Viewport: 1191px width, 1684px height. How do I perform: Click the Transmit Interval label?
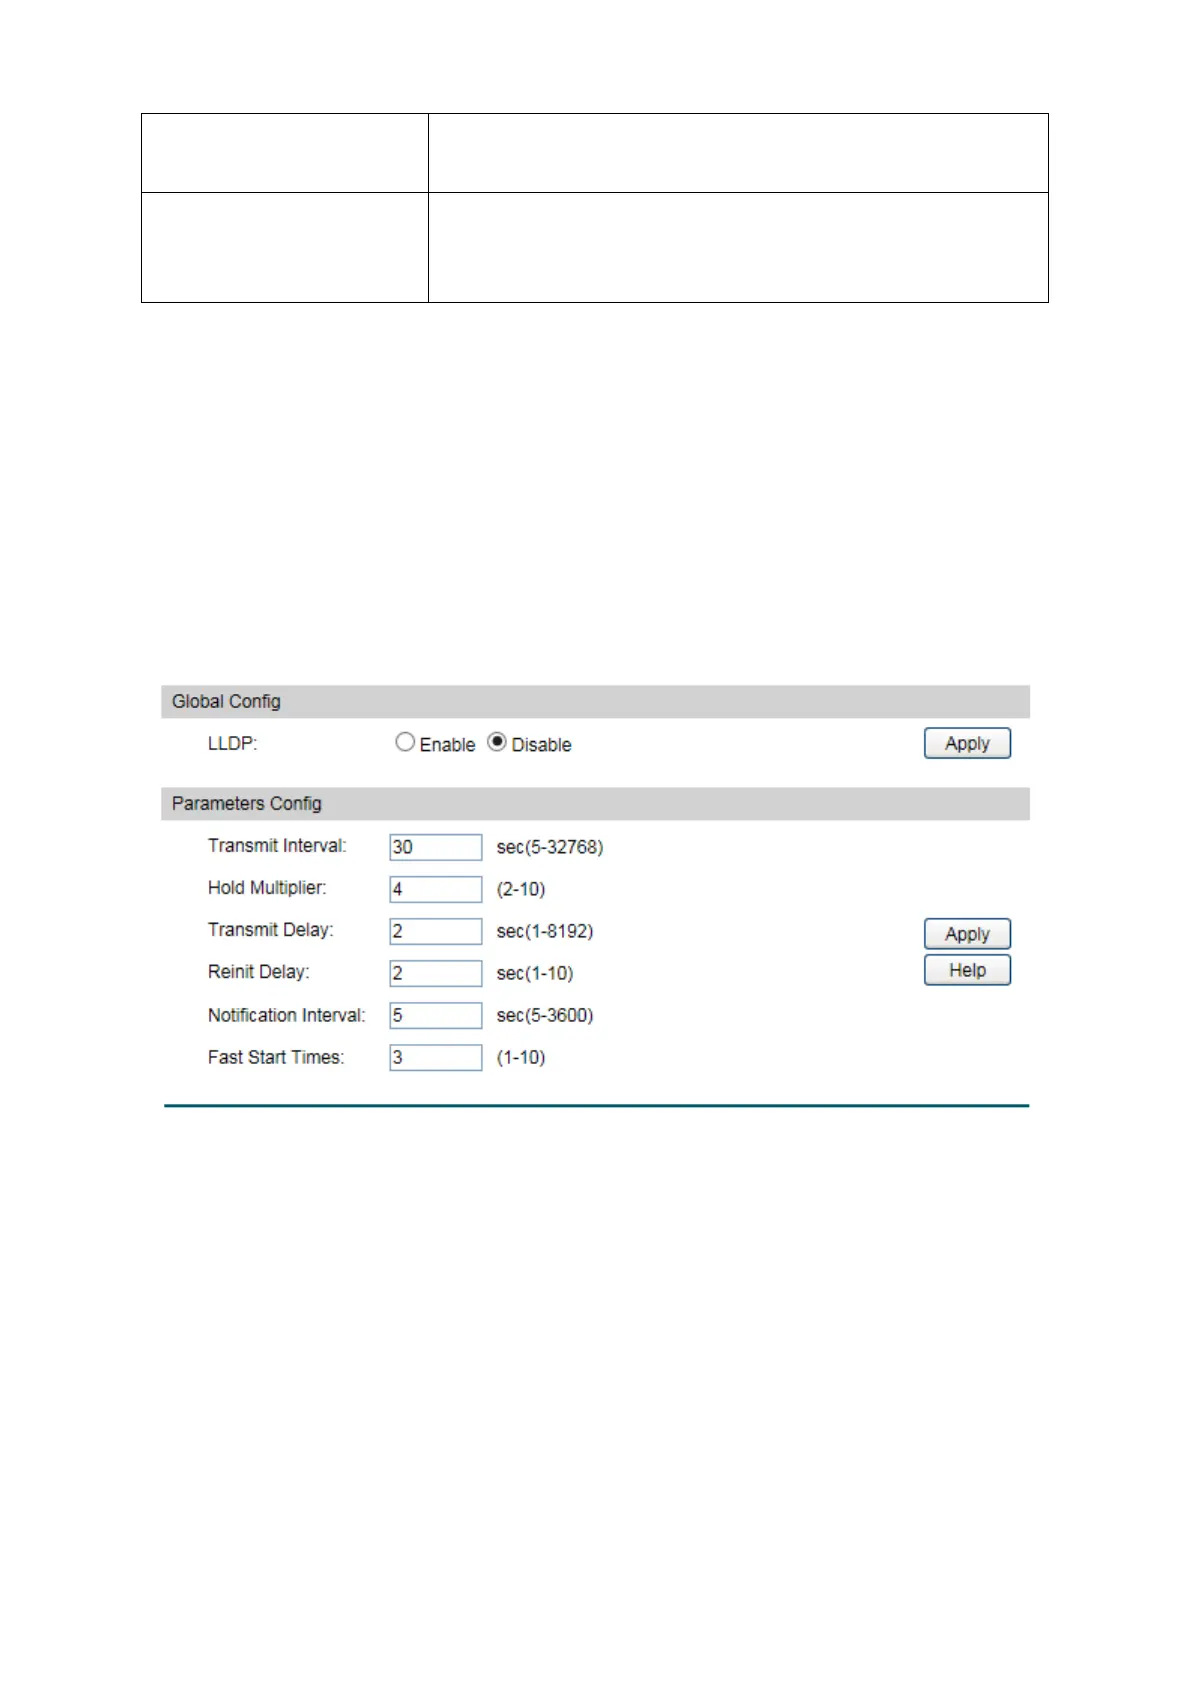(277, 846)
